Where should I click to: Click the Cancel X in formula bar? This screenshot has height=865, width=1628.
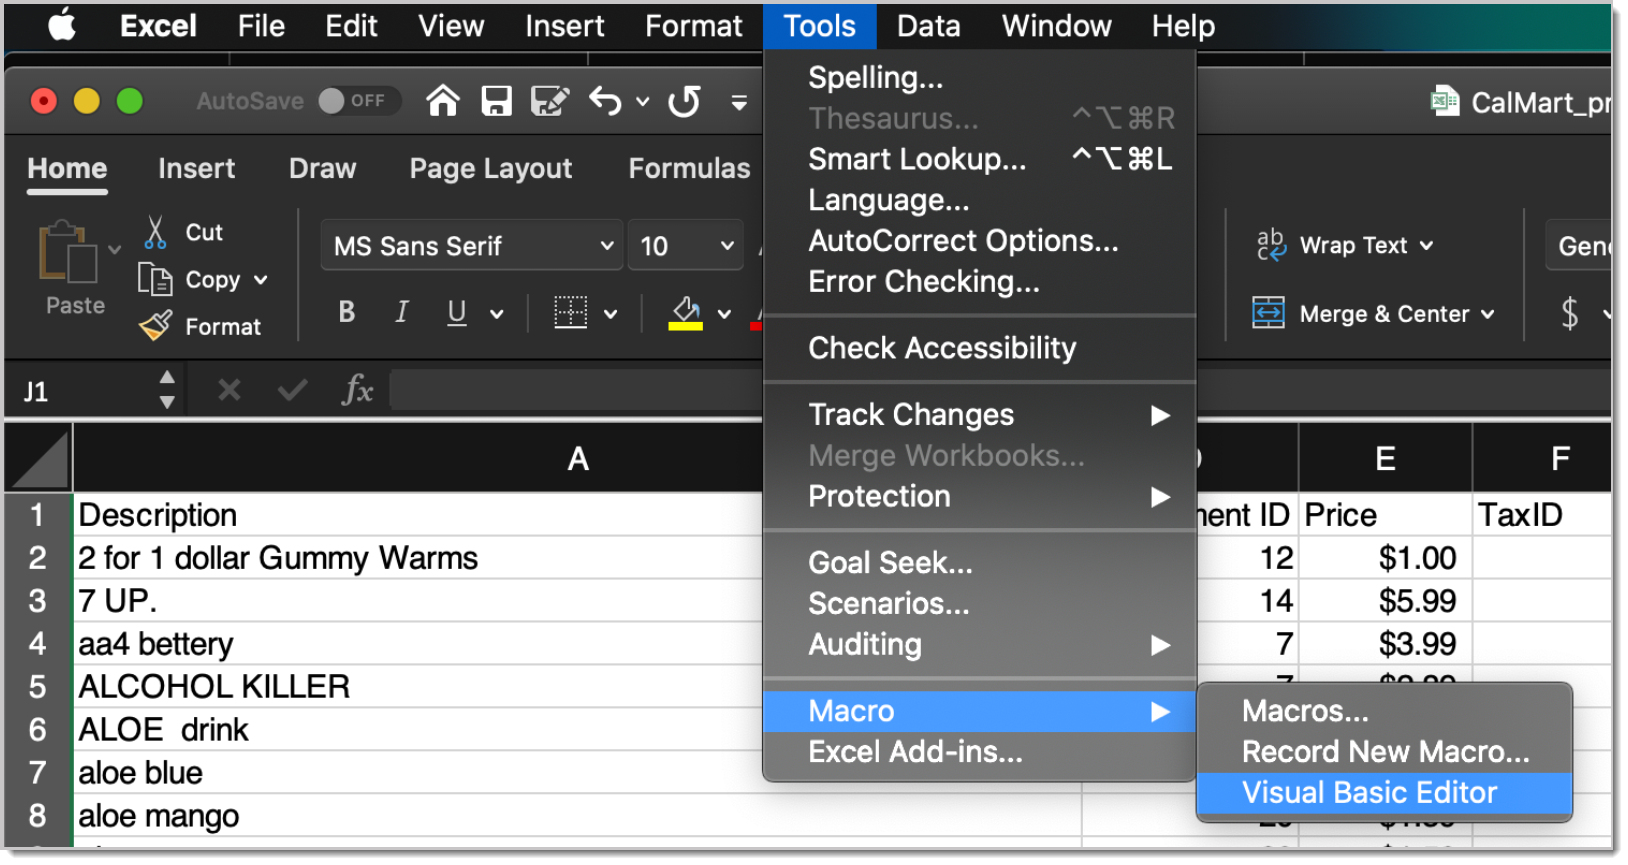[x=229, y=390]
